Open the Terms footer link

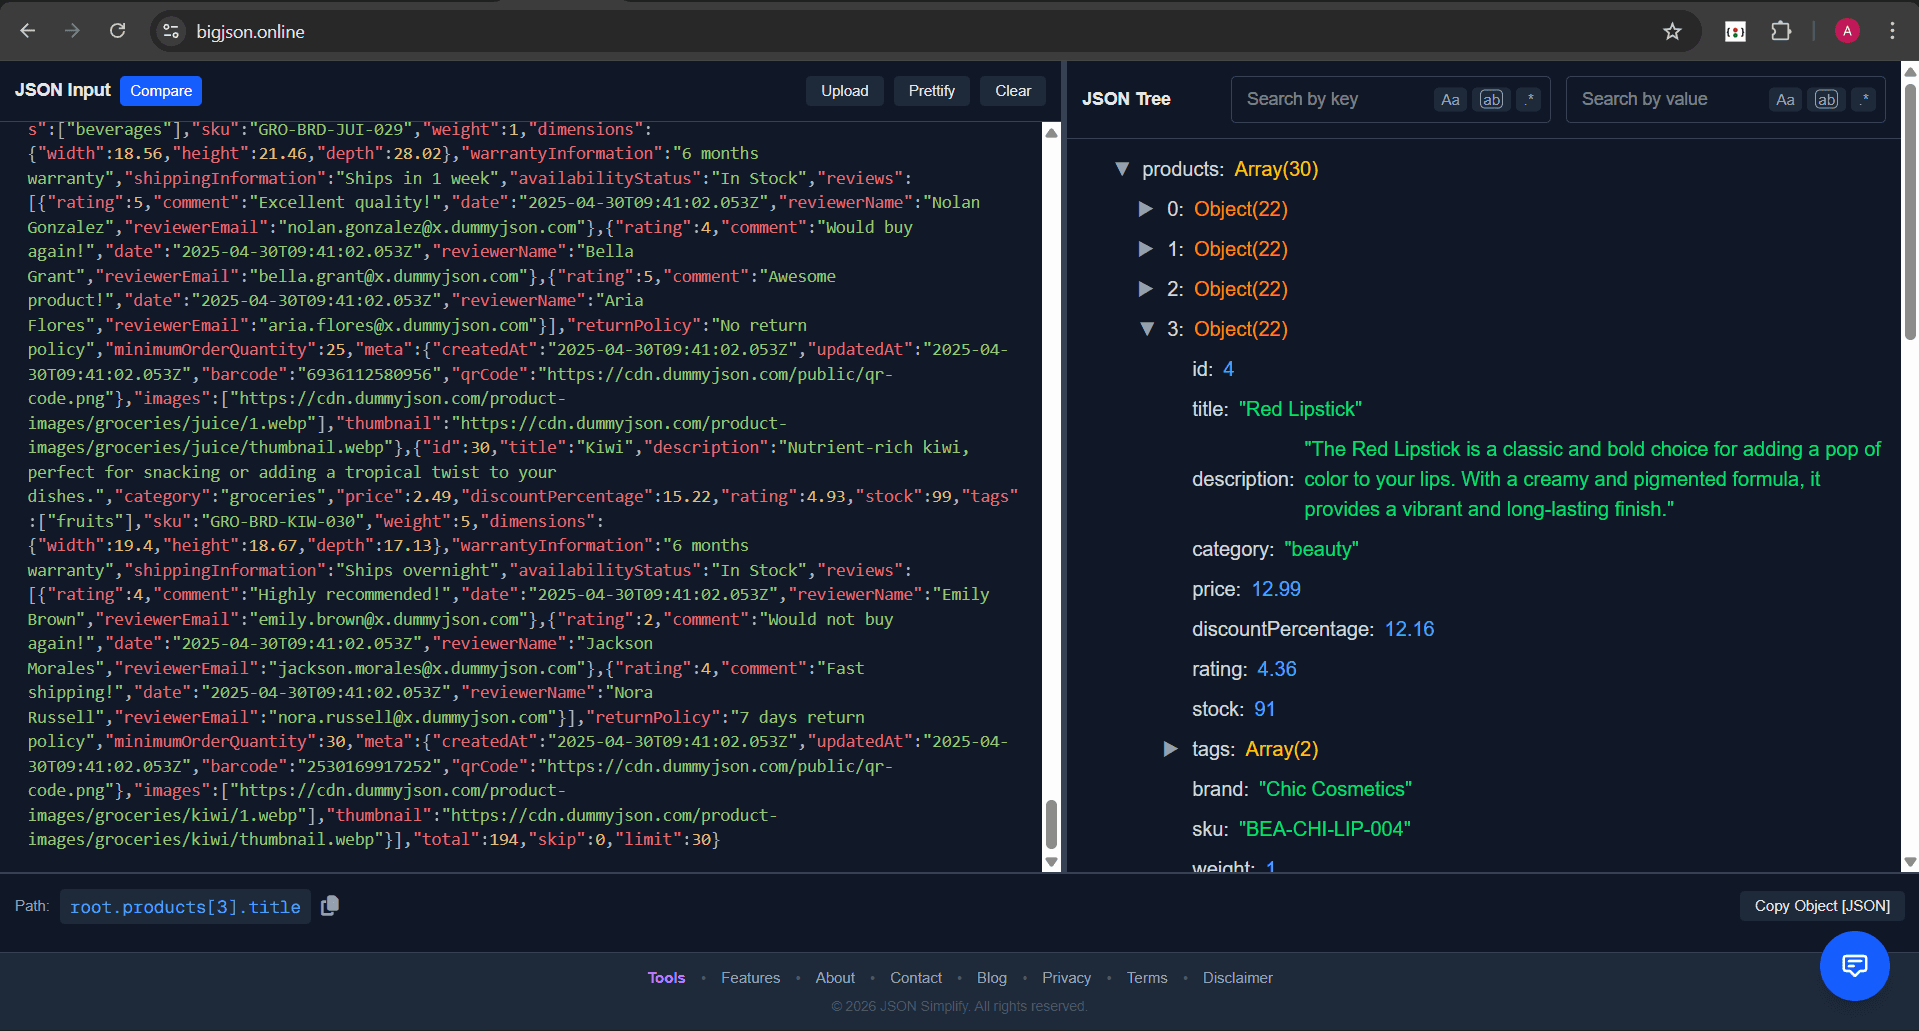(x=1147, y=978)
